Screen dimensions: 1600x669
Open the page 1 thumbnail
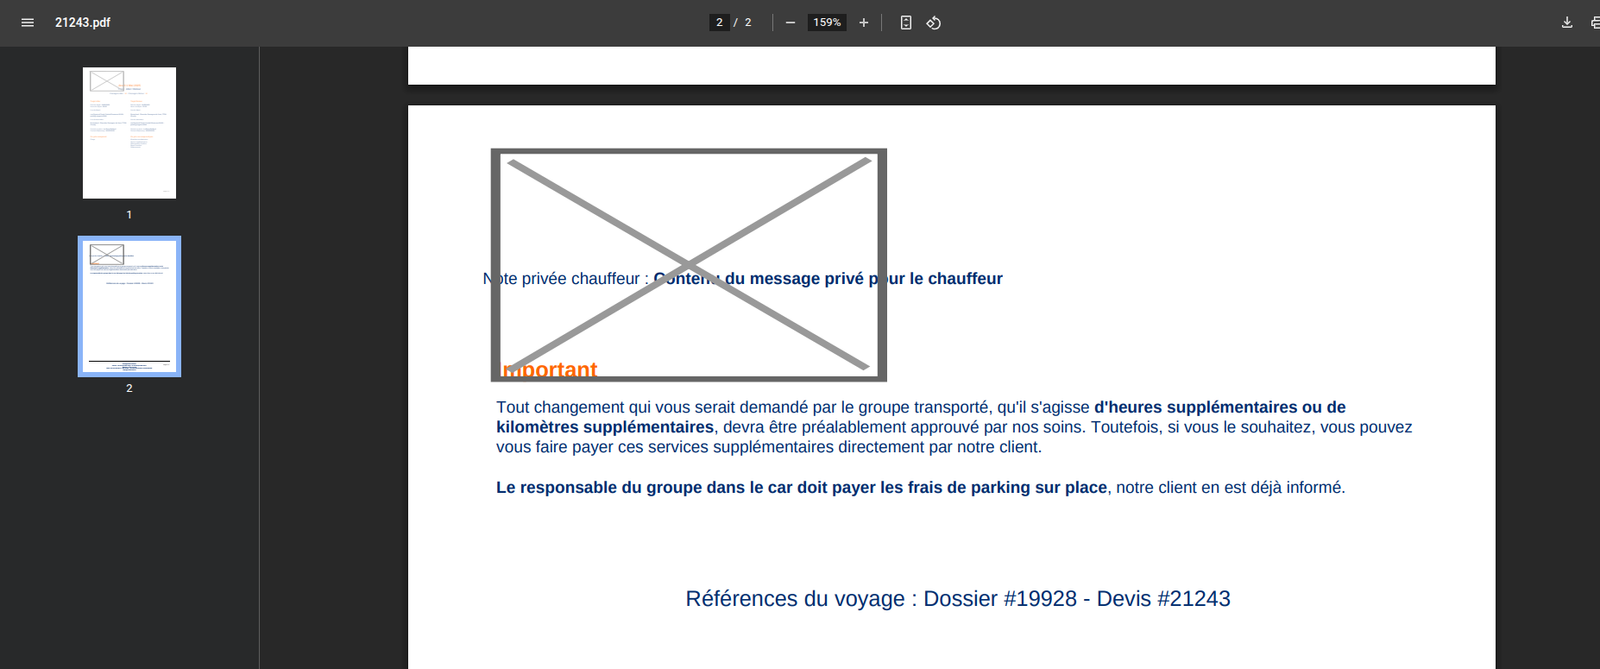point(129,133)
